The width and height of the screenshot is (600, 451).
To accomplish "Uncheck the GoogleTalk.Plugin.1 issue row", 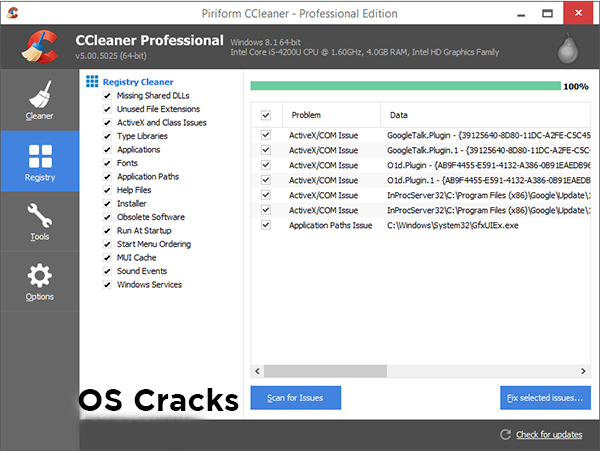I will coord(266,150).
